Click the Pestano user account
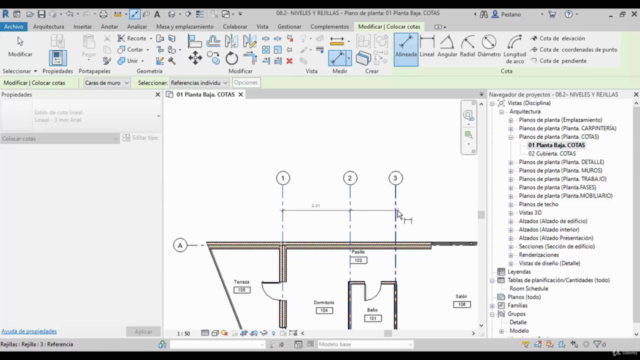Viewport: 640px width, 360px height. pyautogui.click(x=510, y=14)
